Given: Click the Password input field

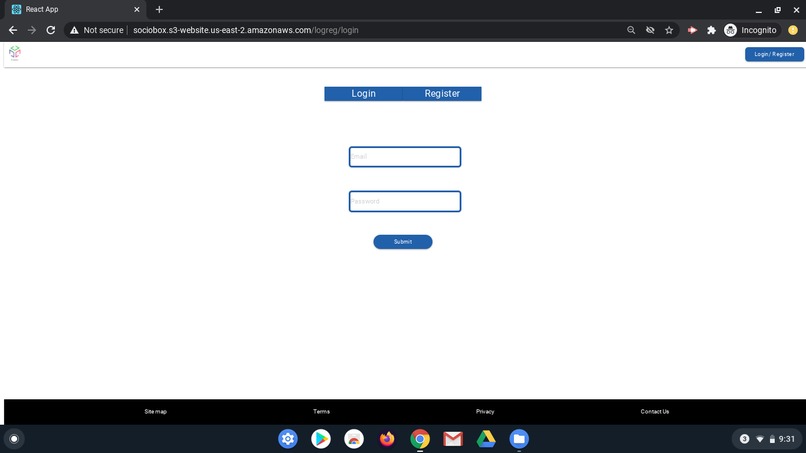Looking at the screenshot, I should [405, 201].
